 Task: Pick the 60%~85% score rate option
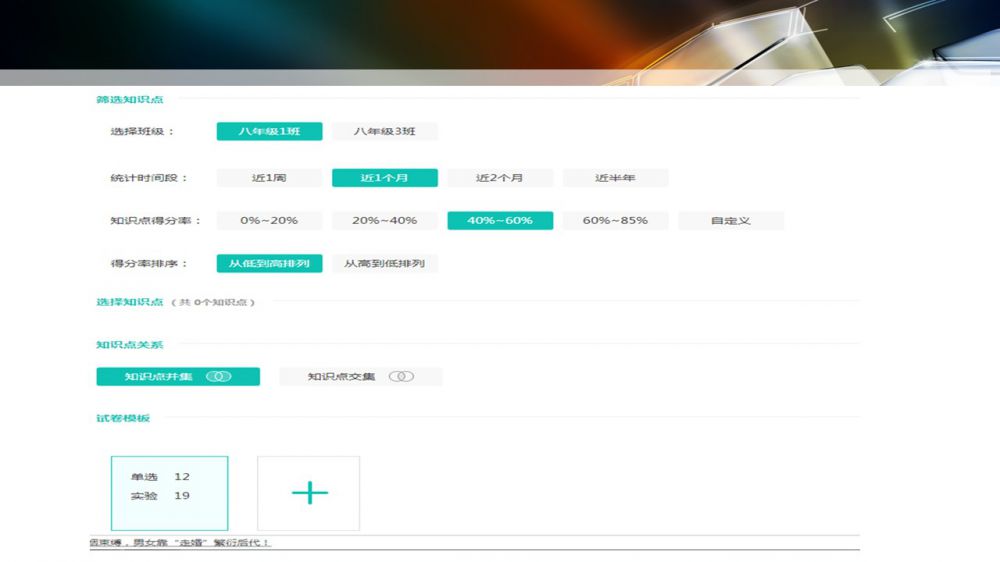click(x=615, y=221)
